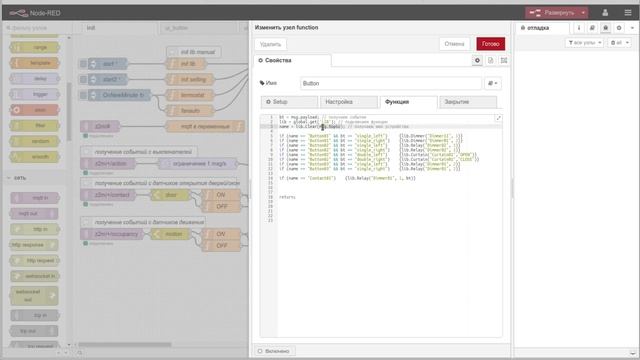
Task: Click the red Deploy button
Action: tap(552, 13)
